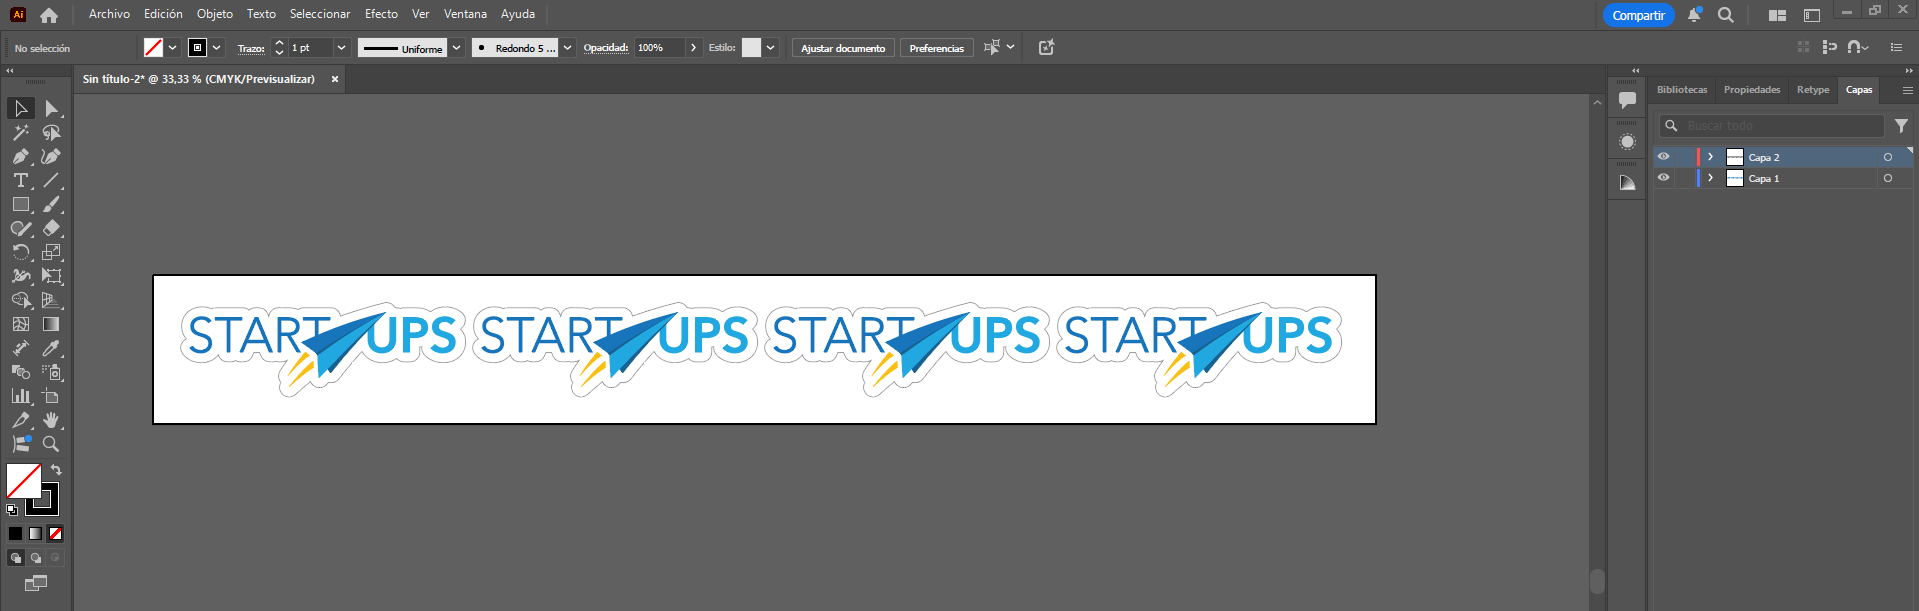
Task: Open the stroke weight dropdown
Action: coord(341,48)
